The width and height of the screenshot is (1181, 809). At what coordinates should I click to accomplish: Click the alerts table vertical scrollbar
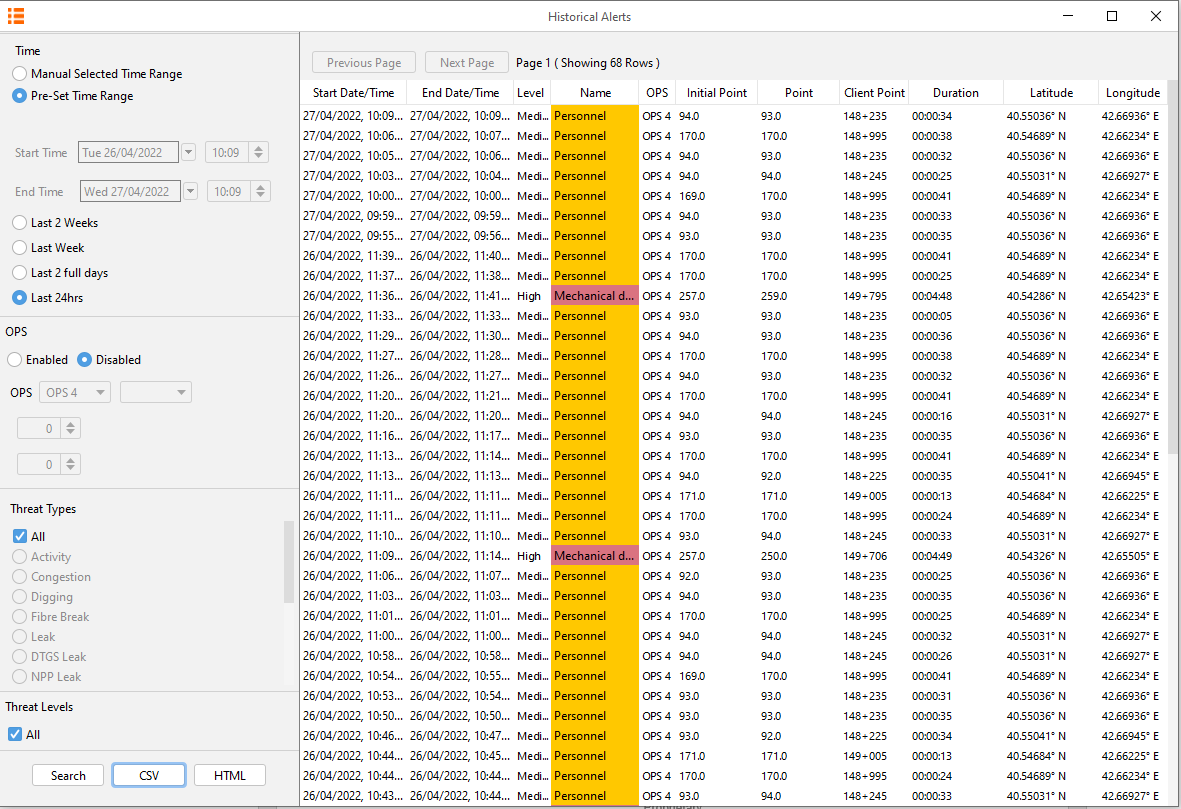(1173, 300)
